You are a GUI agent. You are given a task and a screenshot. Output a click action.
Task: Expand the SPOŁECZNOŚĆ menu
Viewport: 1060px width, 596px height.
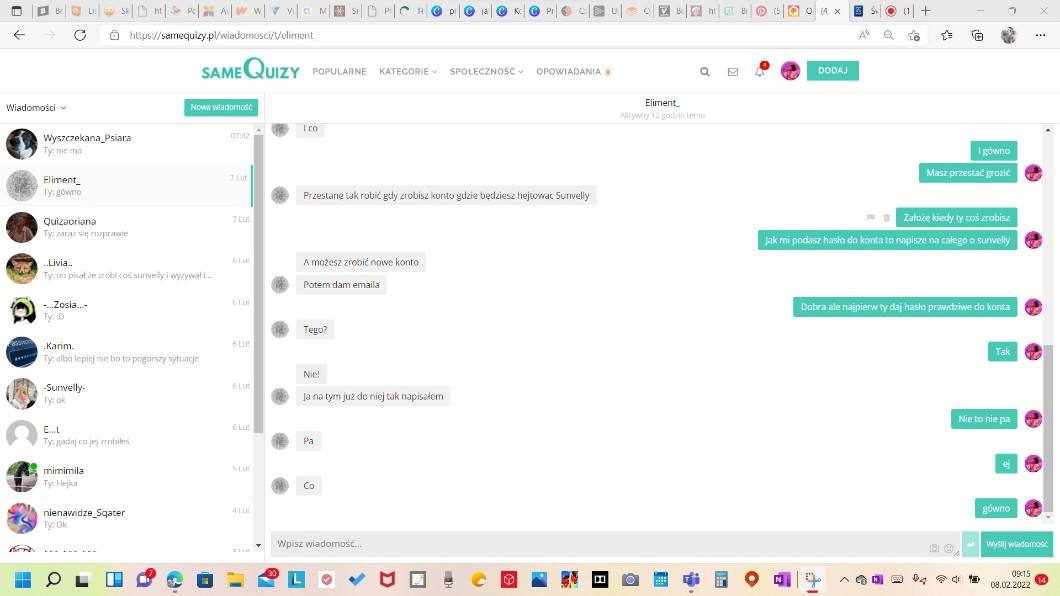486,72
